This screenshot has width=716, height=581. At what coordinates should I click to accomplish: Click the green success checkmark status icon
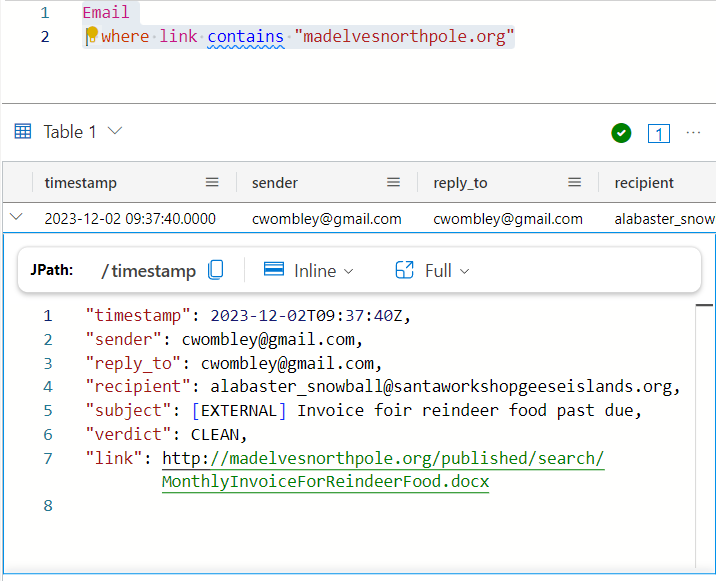pyautogui.click(x=621, y=133)
